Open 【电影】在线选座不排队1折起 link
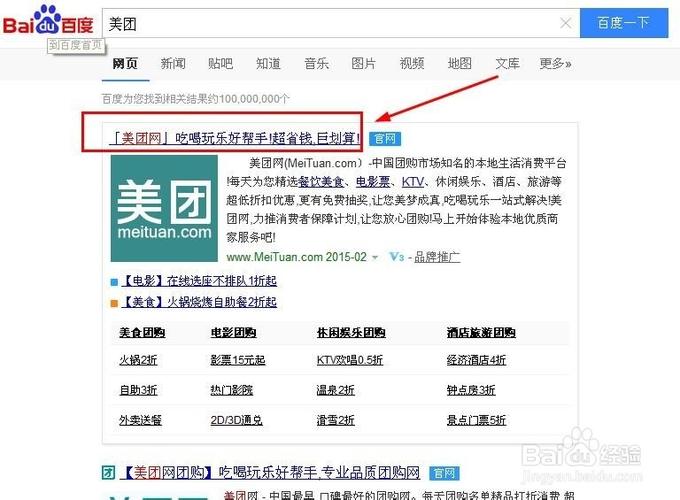This screenshot has width=680, height=500. click(x=199, y=281)
